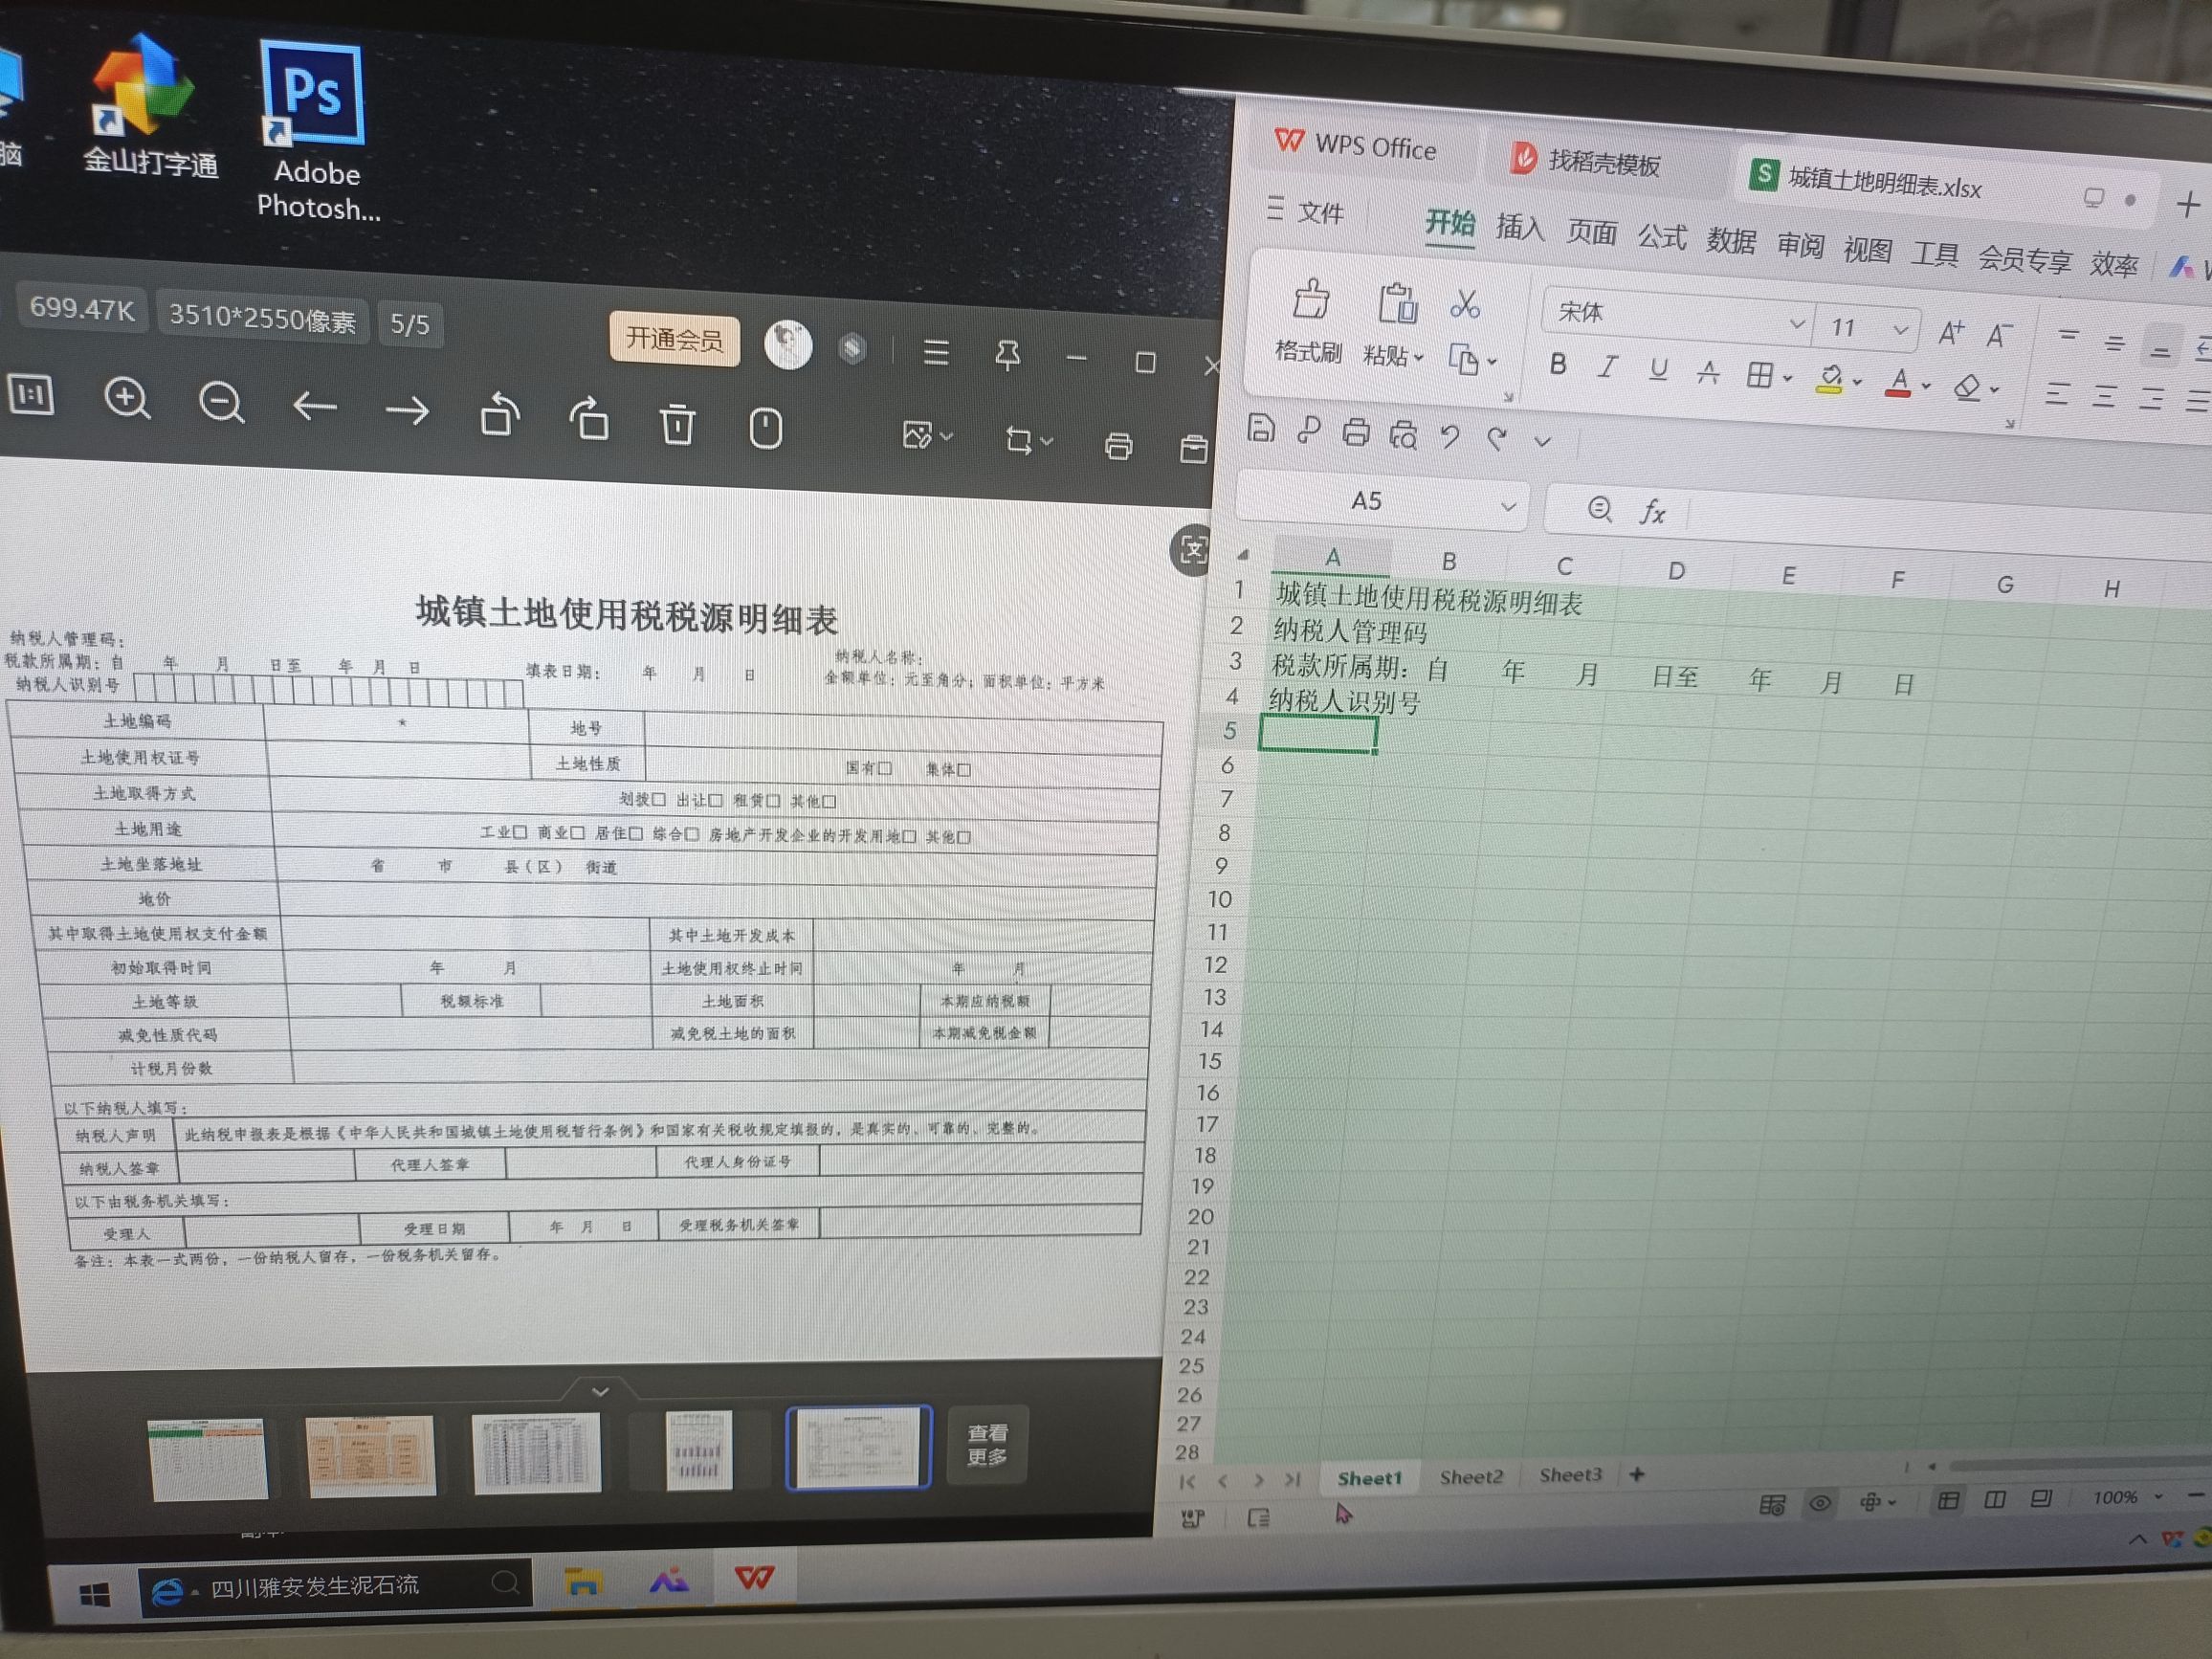Switch to page break preview in status bar
The width and height of the screenshot is (2212, 1659).
tap(1995, 1499)
